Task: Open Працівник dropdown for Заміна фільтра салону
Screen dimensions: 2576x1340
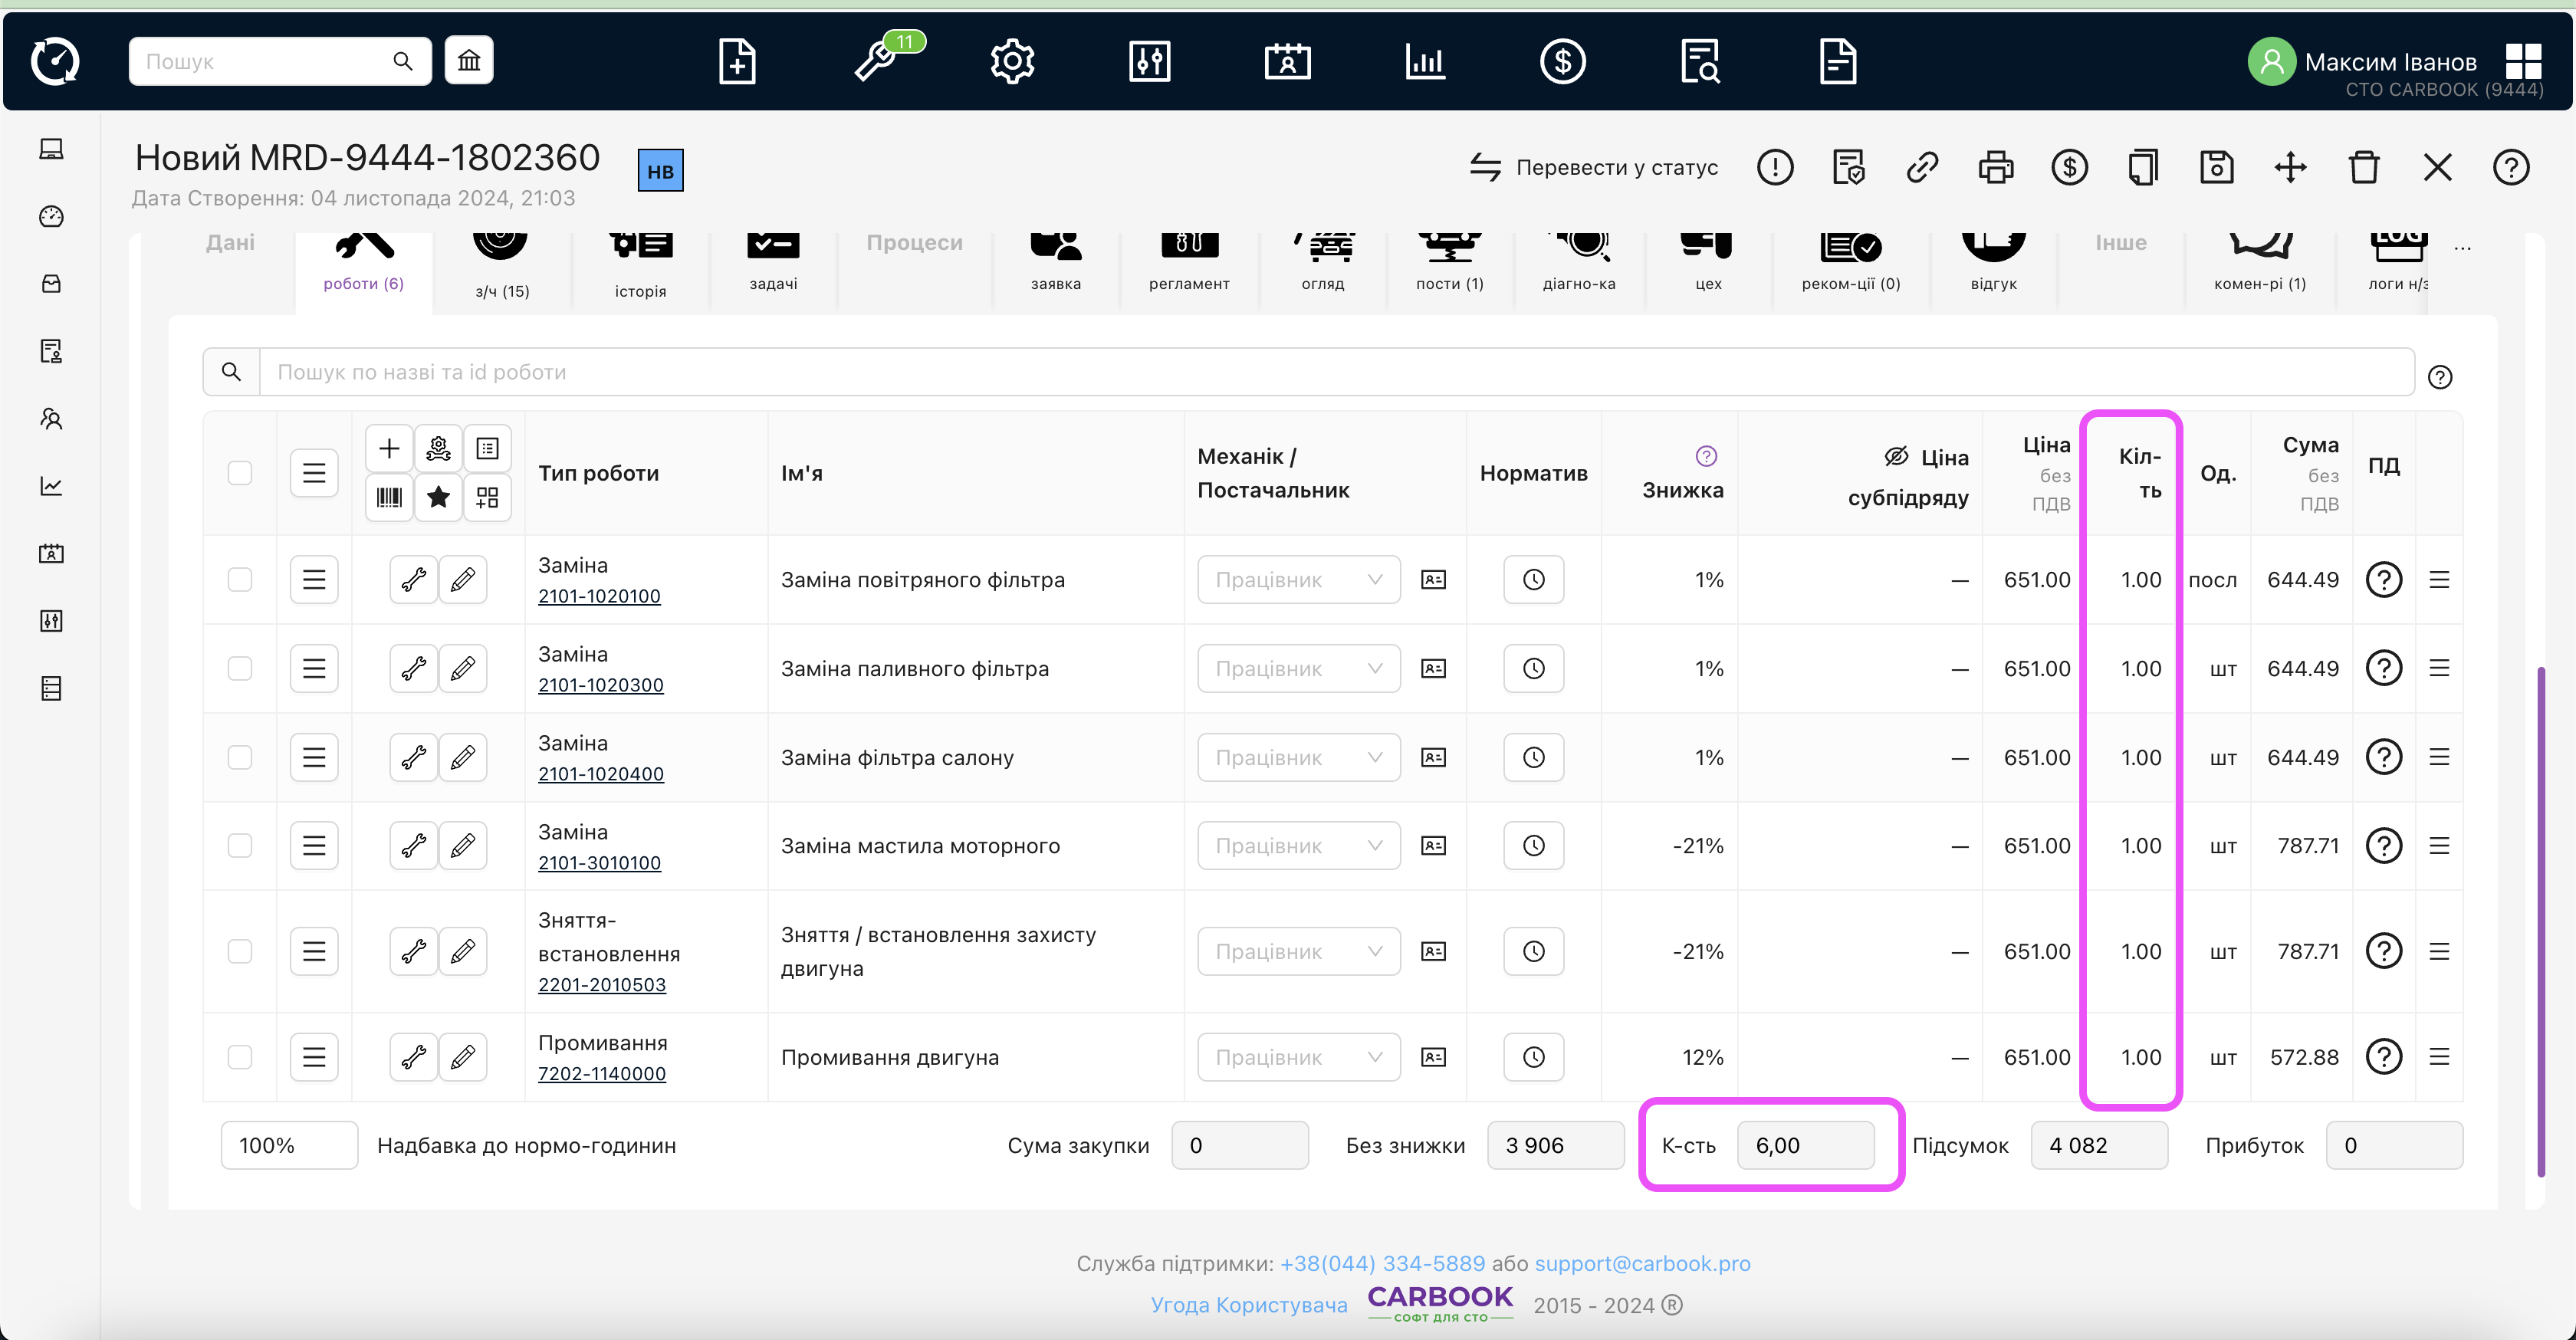Action: pos(1298,757)
